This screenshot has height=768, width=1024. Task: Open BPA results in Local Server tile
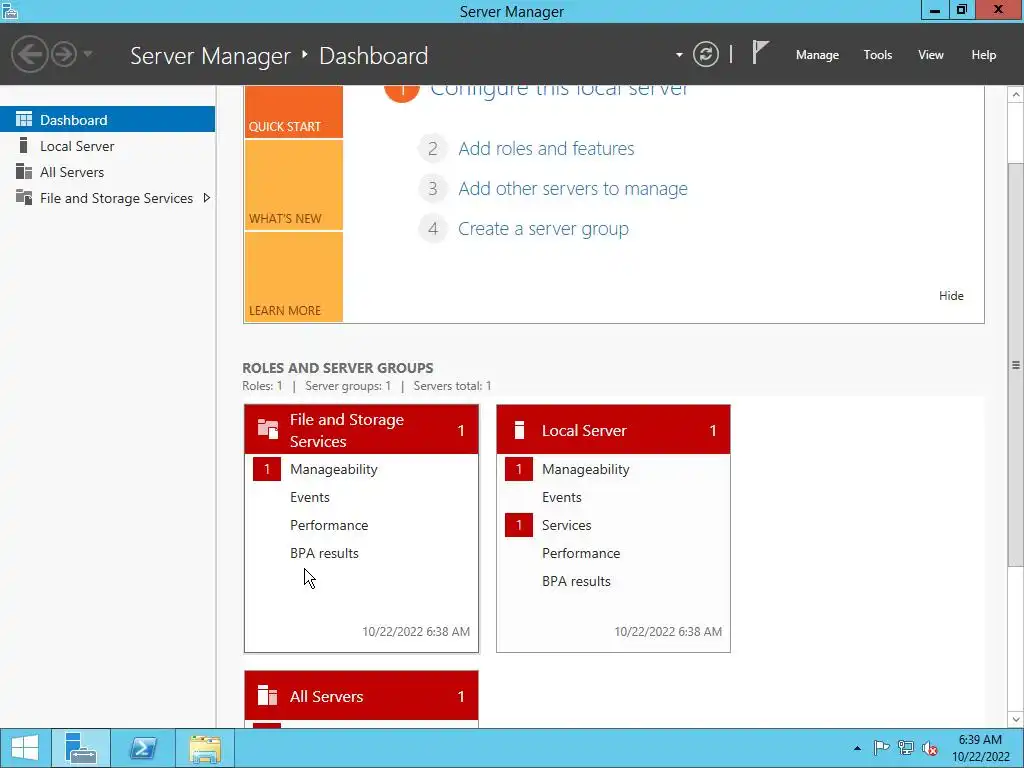pos(576,581)
